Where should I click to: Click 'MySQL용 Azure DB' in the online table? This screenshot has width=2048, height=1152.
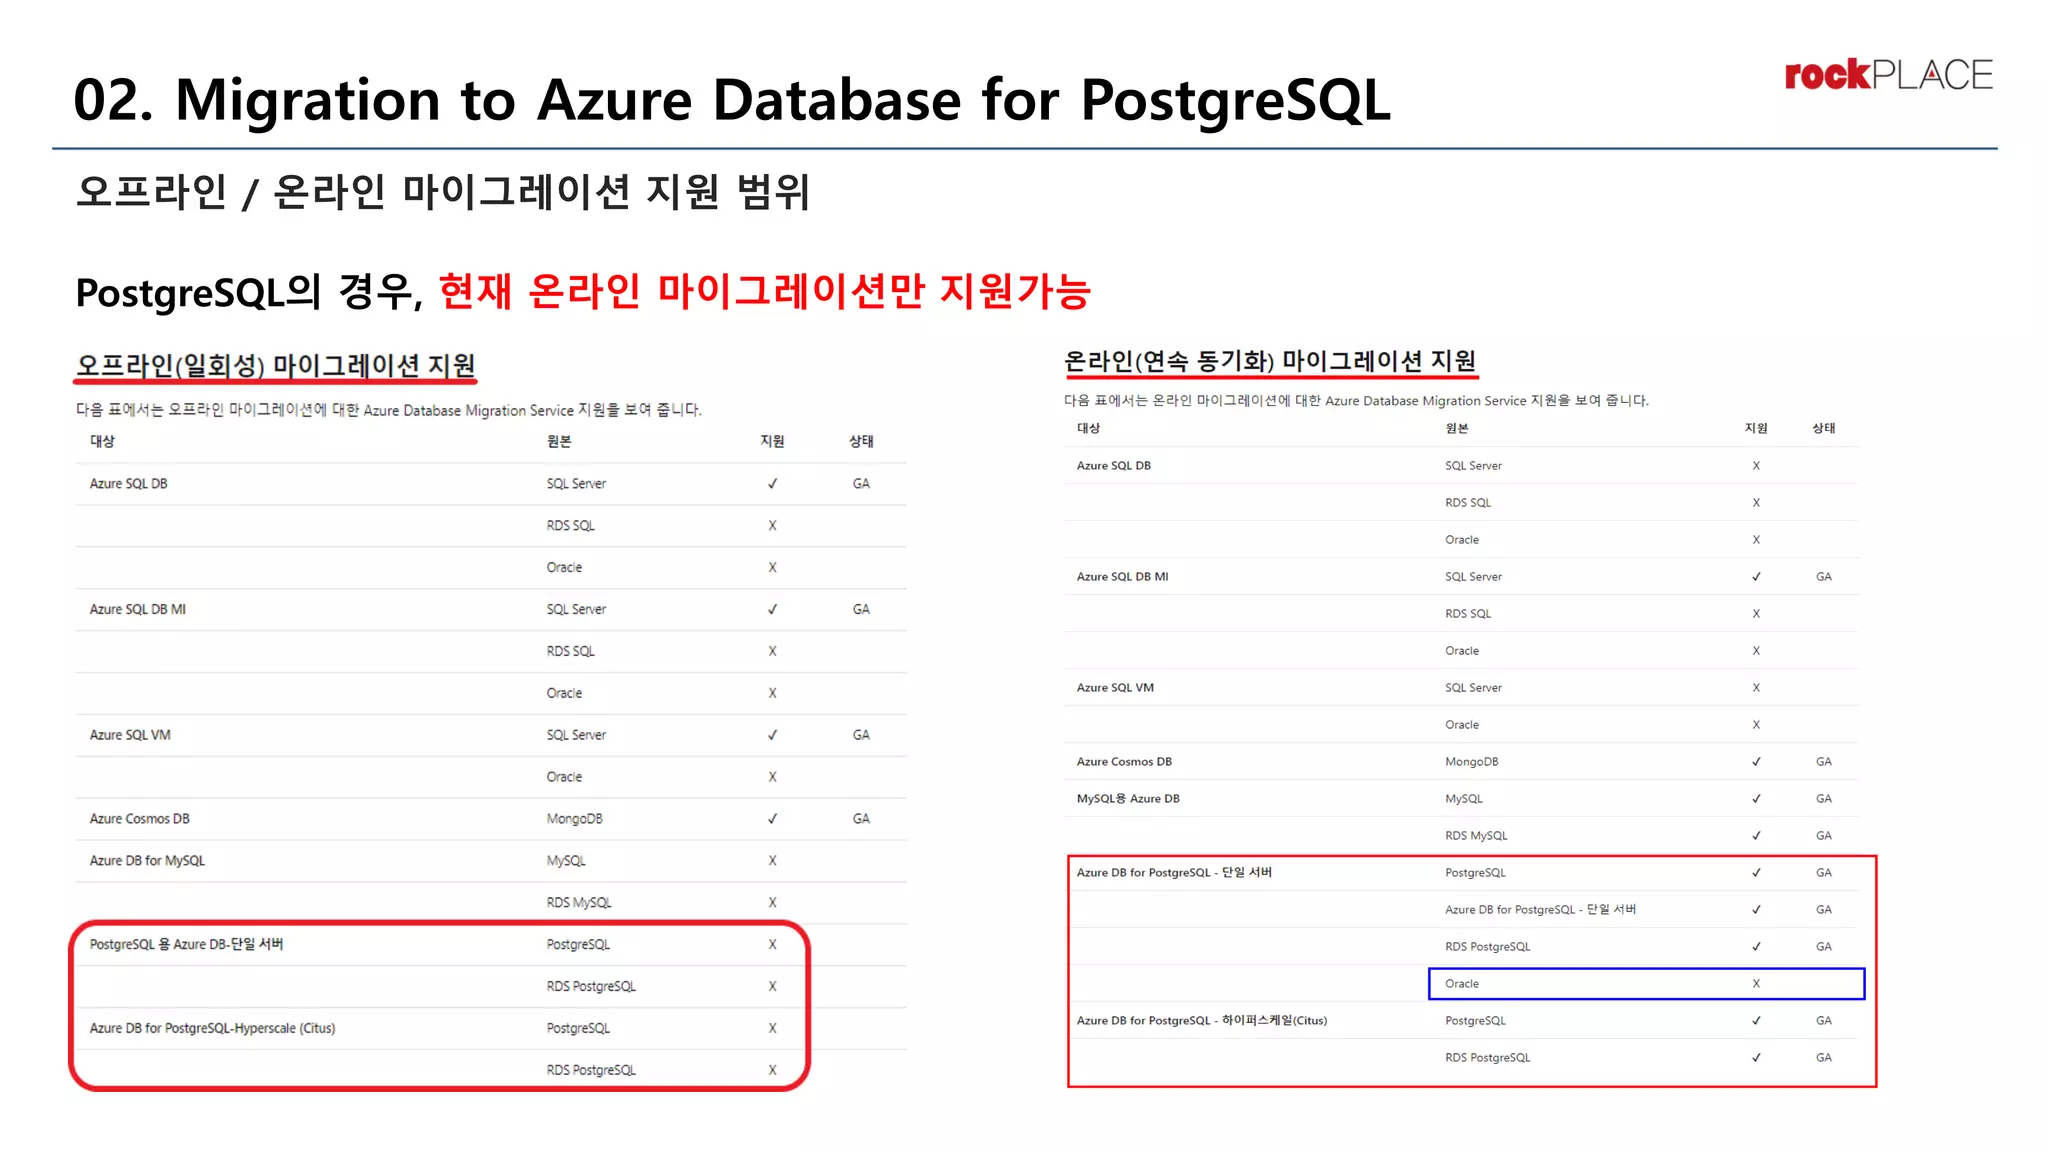[x=1128, y=799]
